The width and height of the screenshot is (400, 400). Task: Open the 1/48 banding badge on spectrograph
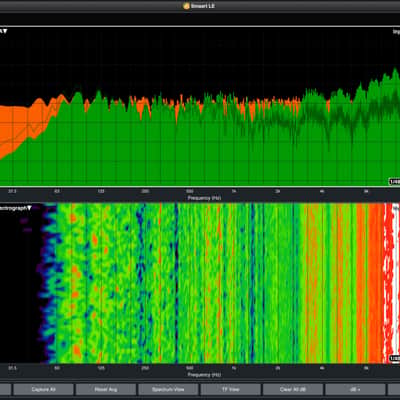(394, 359)
